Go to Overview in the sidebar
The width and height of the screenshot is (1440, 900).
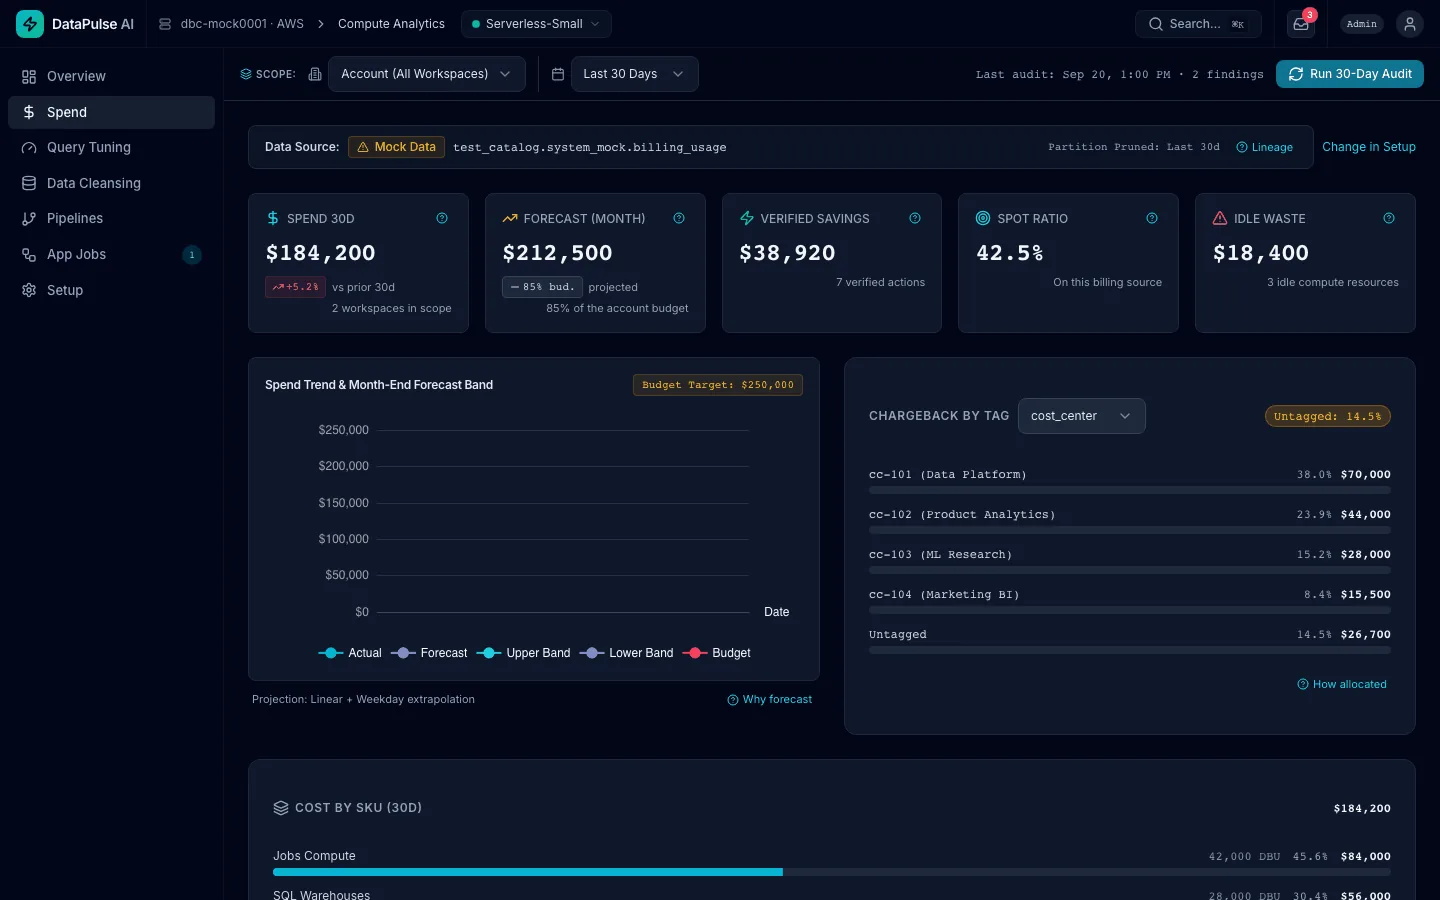(111, 77)
